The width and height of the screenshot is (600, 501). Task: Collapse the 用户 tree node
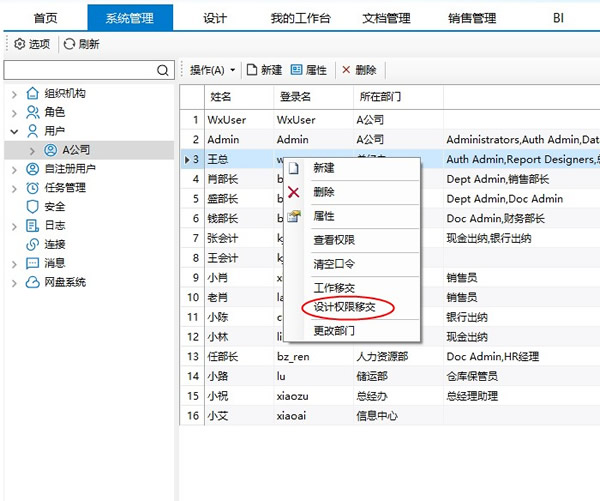[14, 131]
